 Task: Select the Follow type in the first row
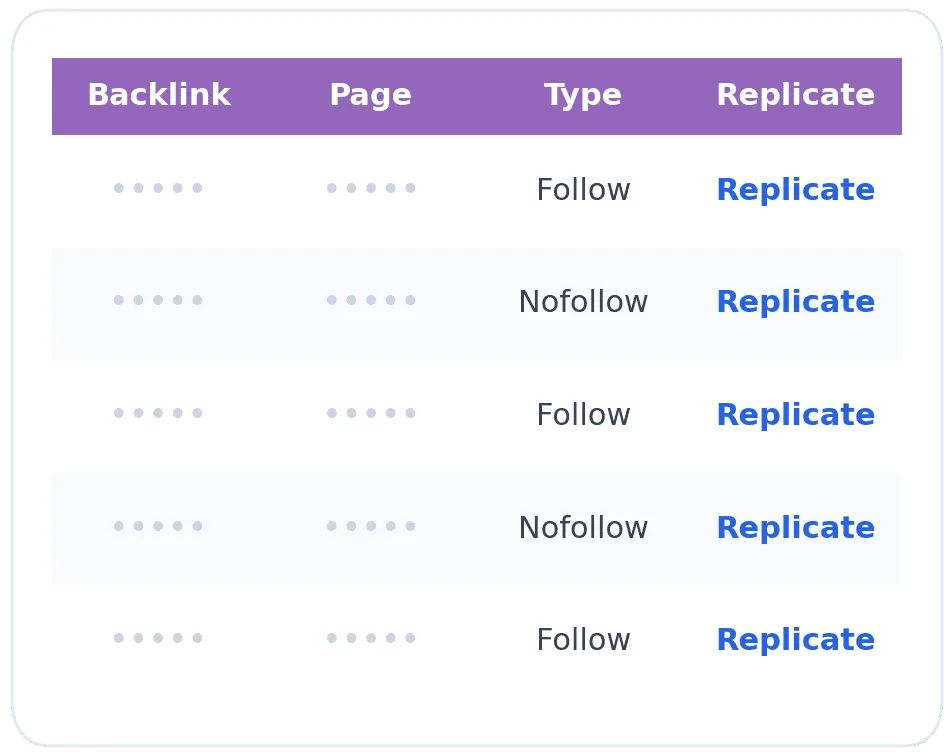click(583, 190)
